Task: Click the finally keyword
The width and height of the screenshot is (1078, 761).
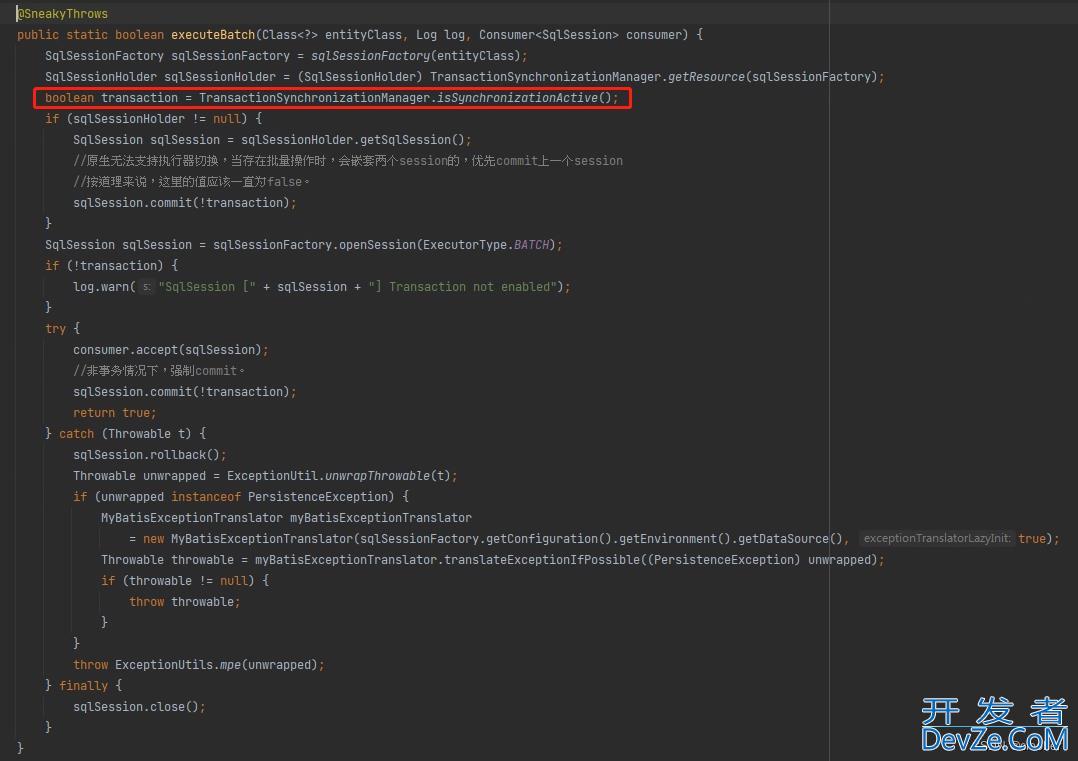Action: point(83,685)
